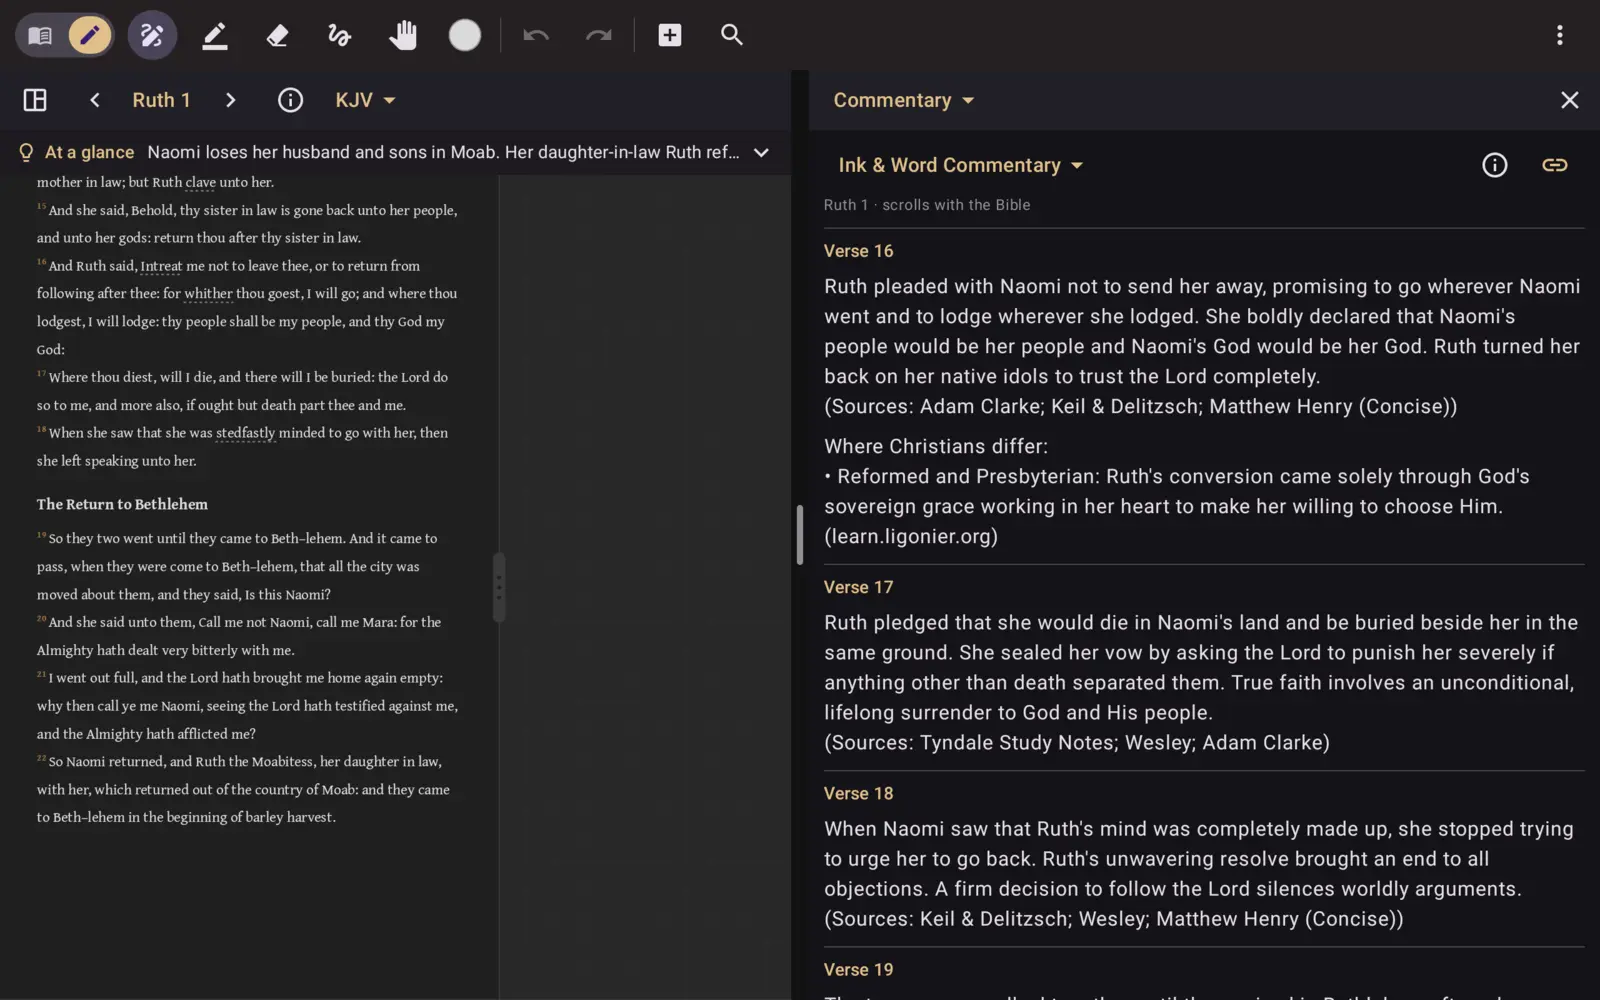Expand the At a glance summary

[761, 153]
